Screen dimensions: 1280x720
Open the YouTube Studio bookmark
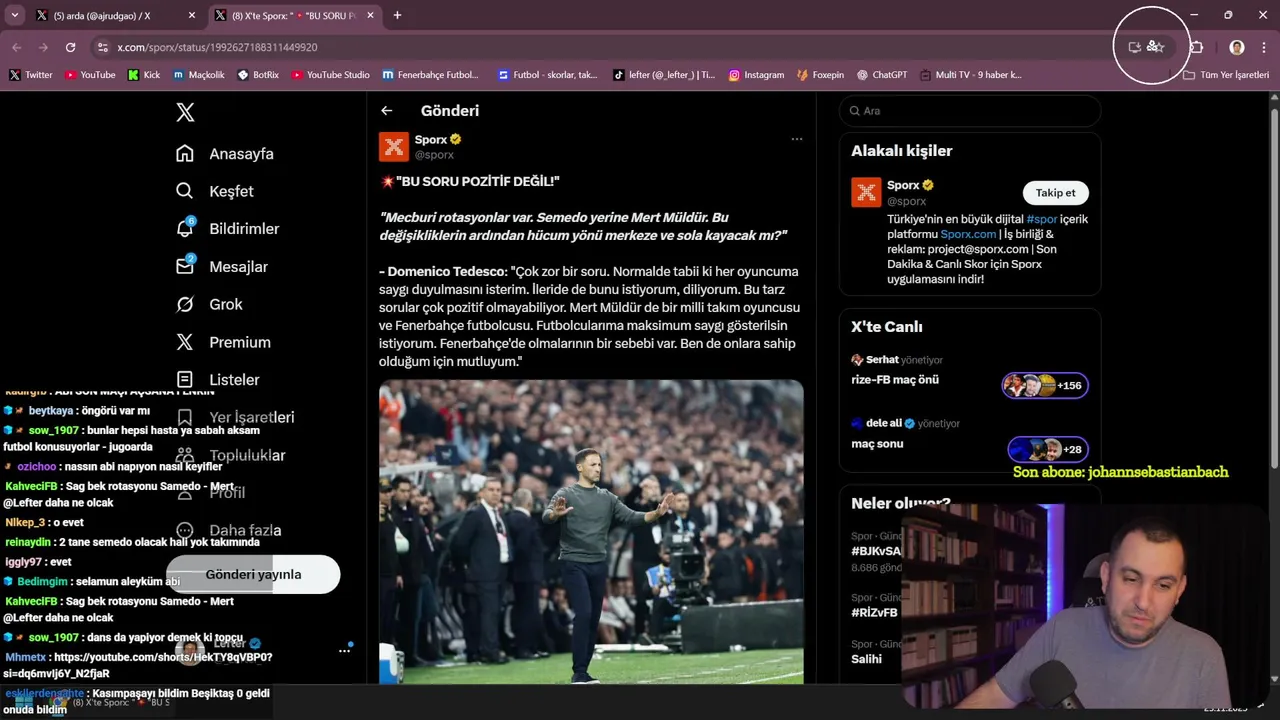click(x=330, y=74)
